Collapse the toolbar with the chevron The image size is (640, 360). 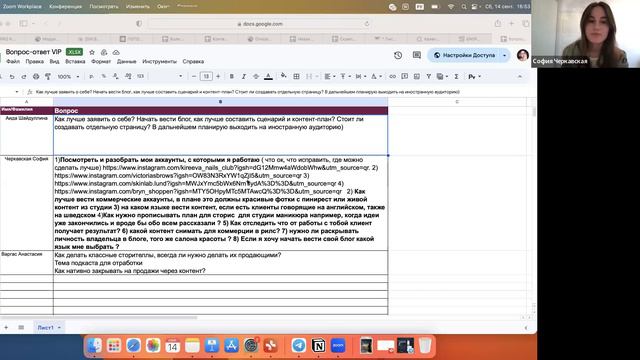click(520, 76)
